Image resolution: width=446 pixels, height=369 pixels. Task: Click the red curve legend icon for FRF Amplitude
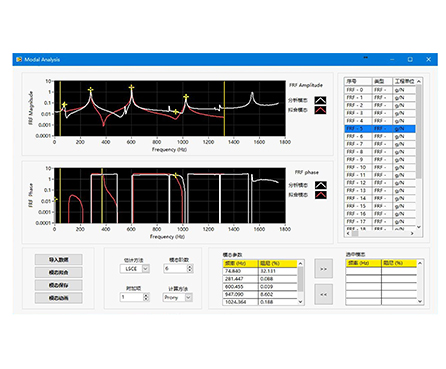pyautogui.click(x=320, y=110)
